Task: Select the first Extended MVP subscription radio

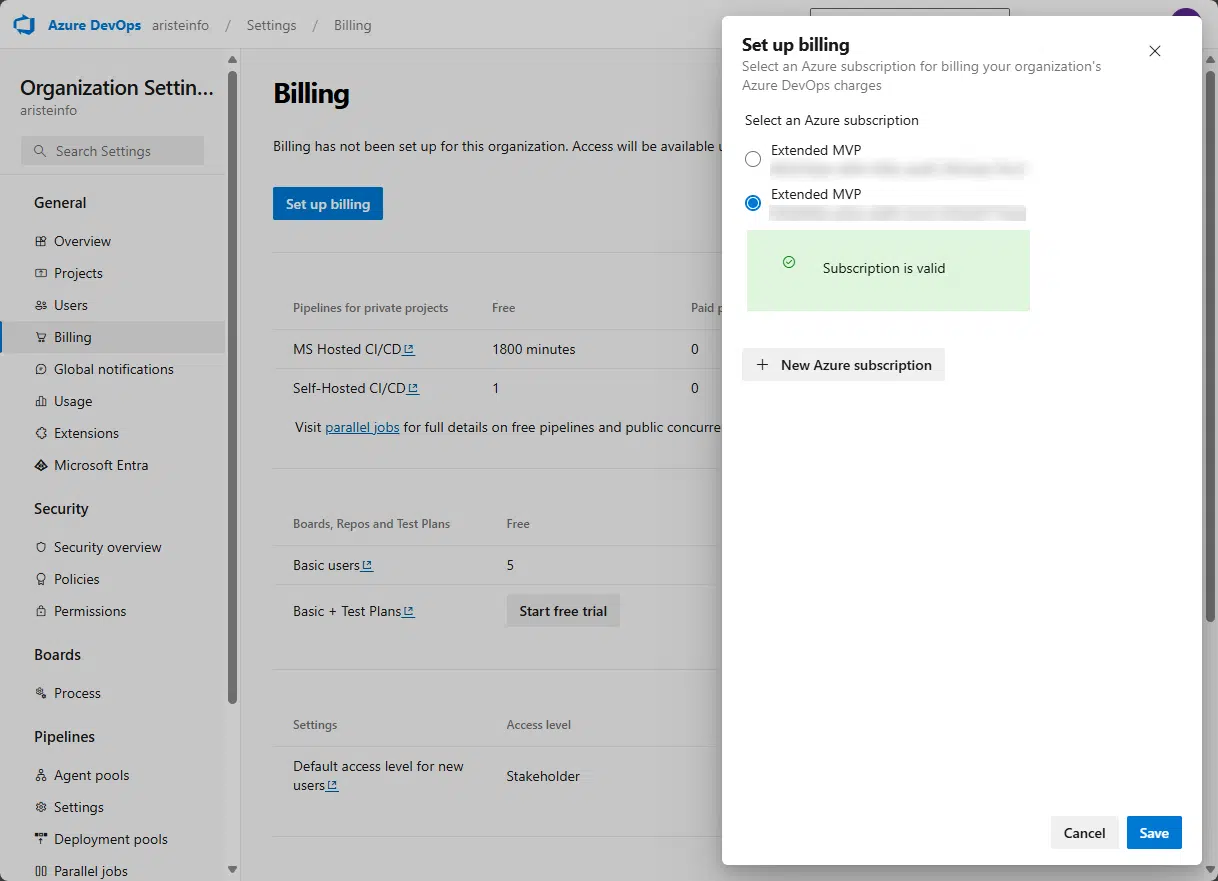Action: pos(752,158)
